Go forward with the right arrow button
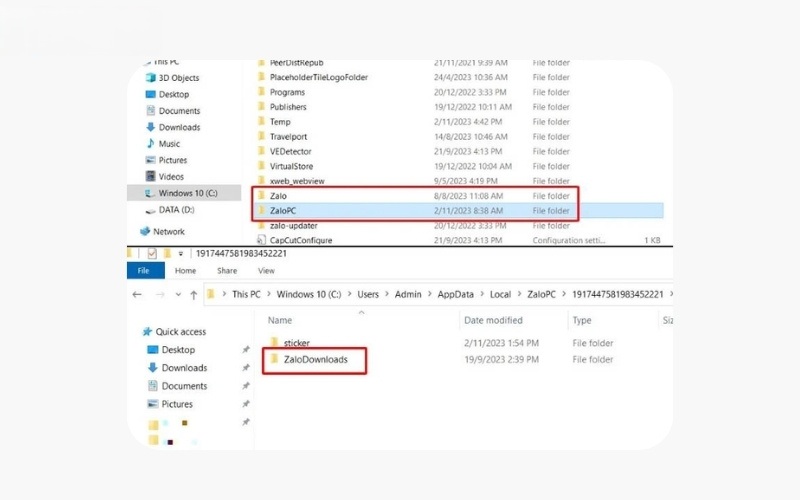Screen dimensions: 800x500 click(x=160, y=294)
